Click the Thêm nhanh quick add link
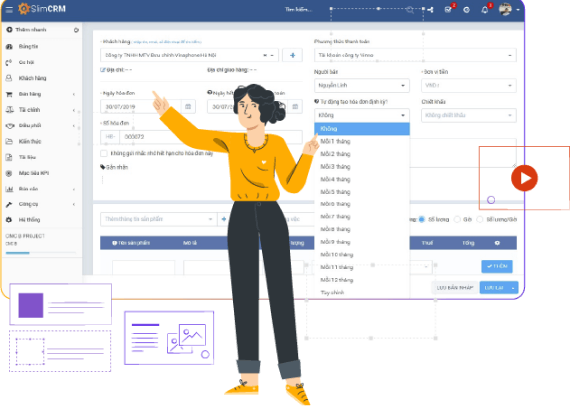This screenshot has height=406, width=570. tap(31, 29)
